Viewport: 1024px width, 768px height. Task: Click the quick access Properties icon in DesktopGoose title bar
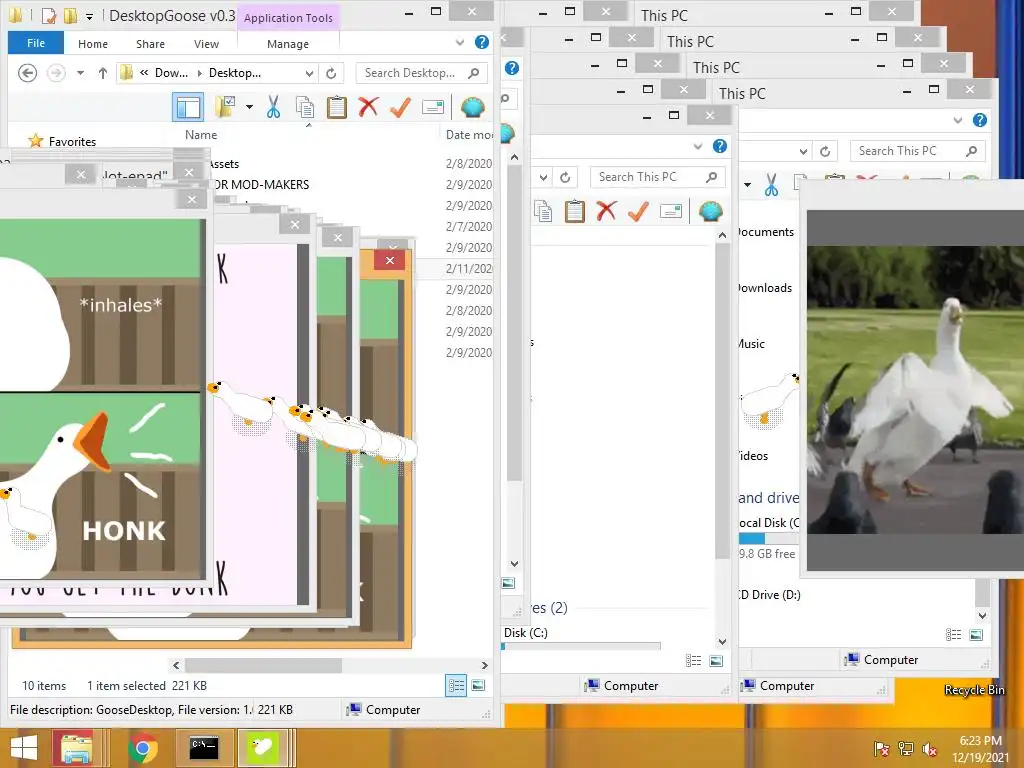tap(48, 15)
